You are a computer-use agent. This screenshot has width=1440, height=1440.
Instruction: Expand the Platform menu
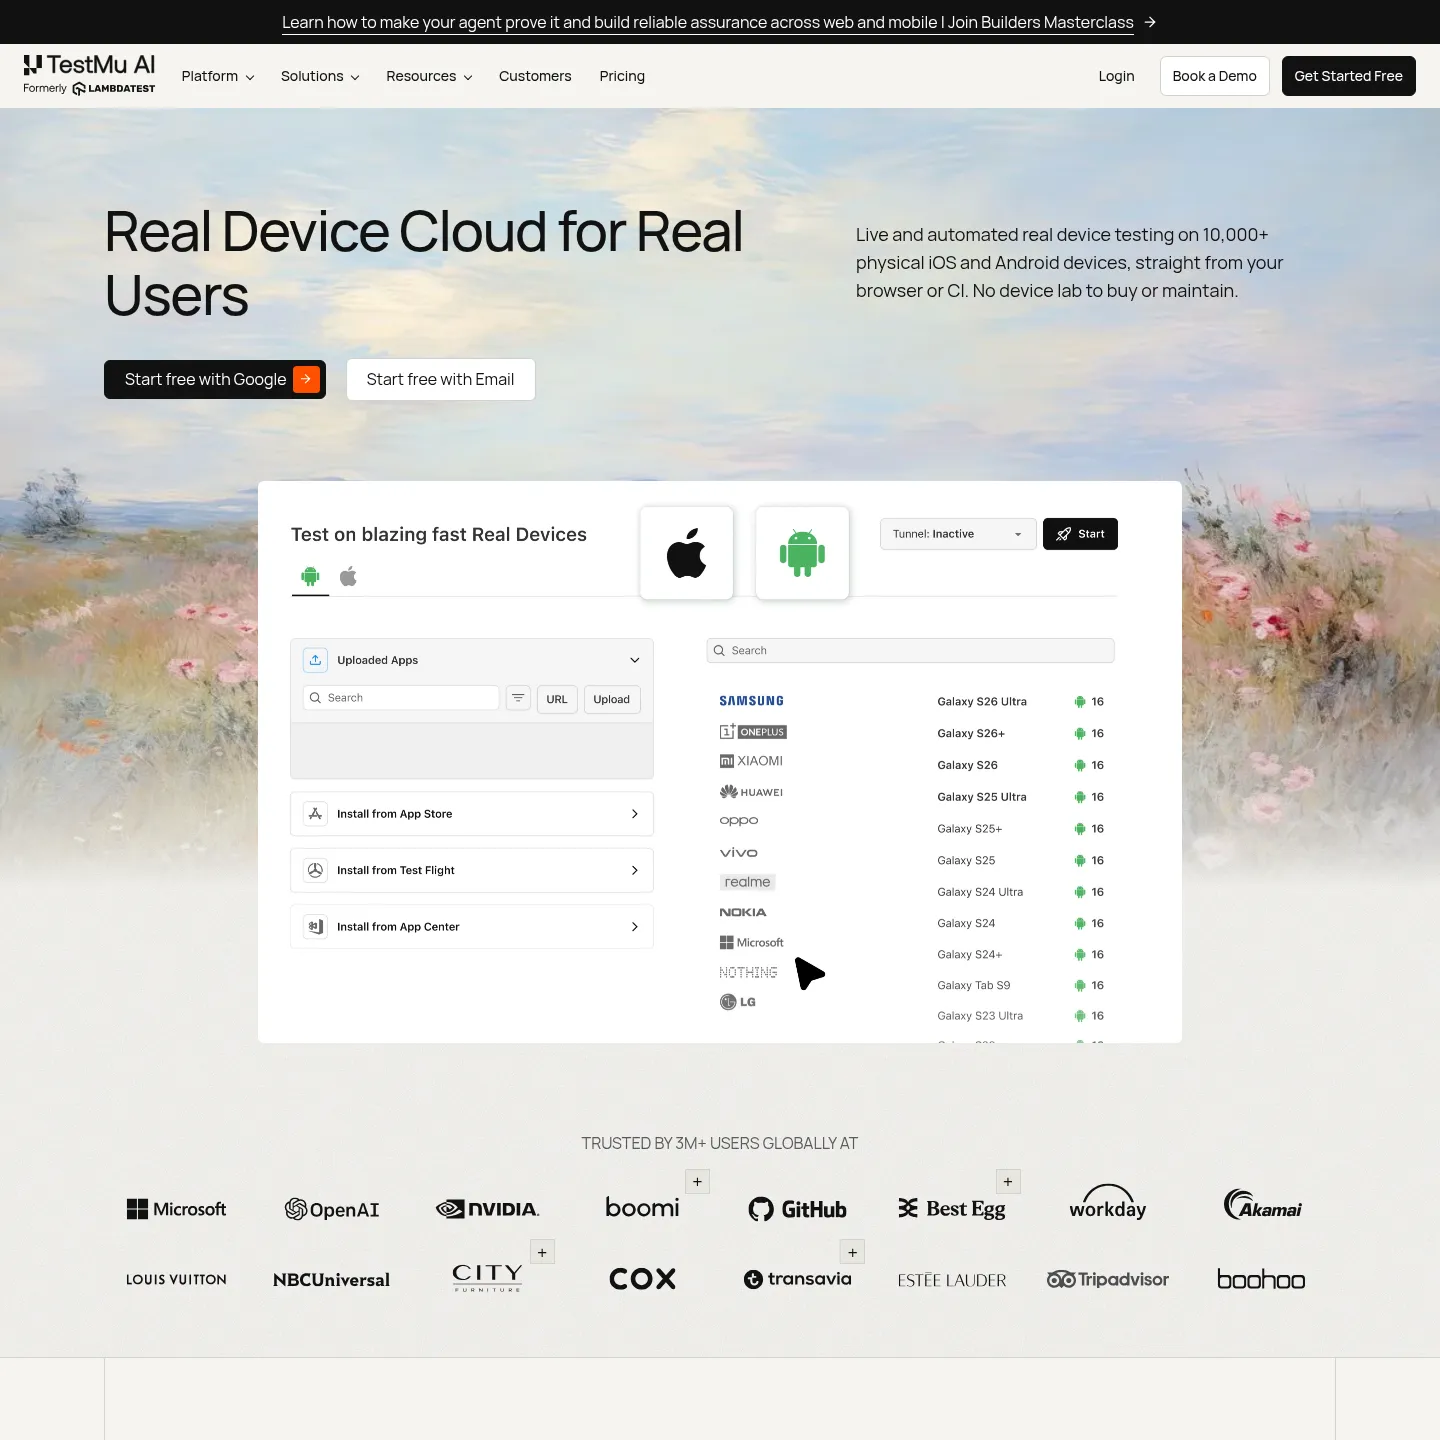click(218, 76)
